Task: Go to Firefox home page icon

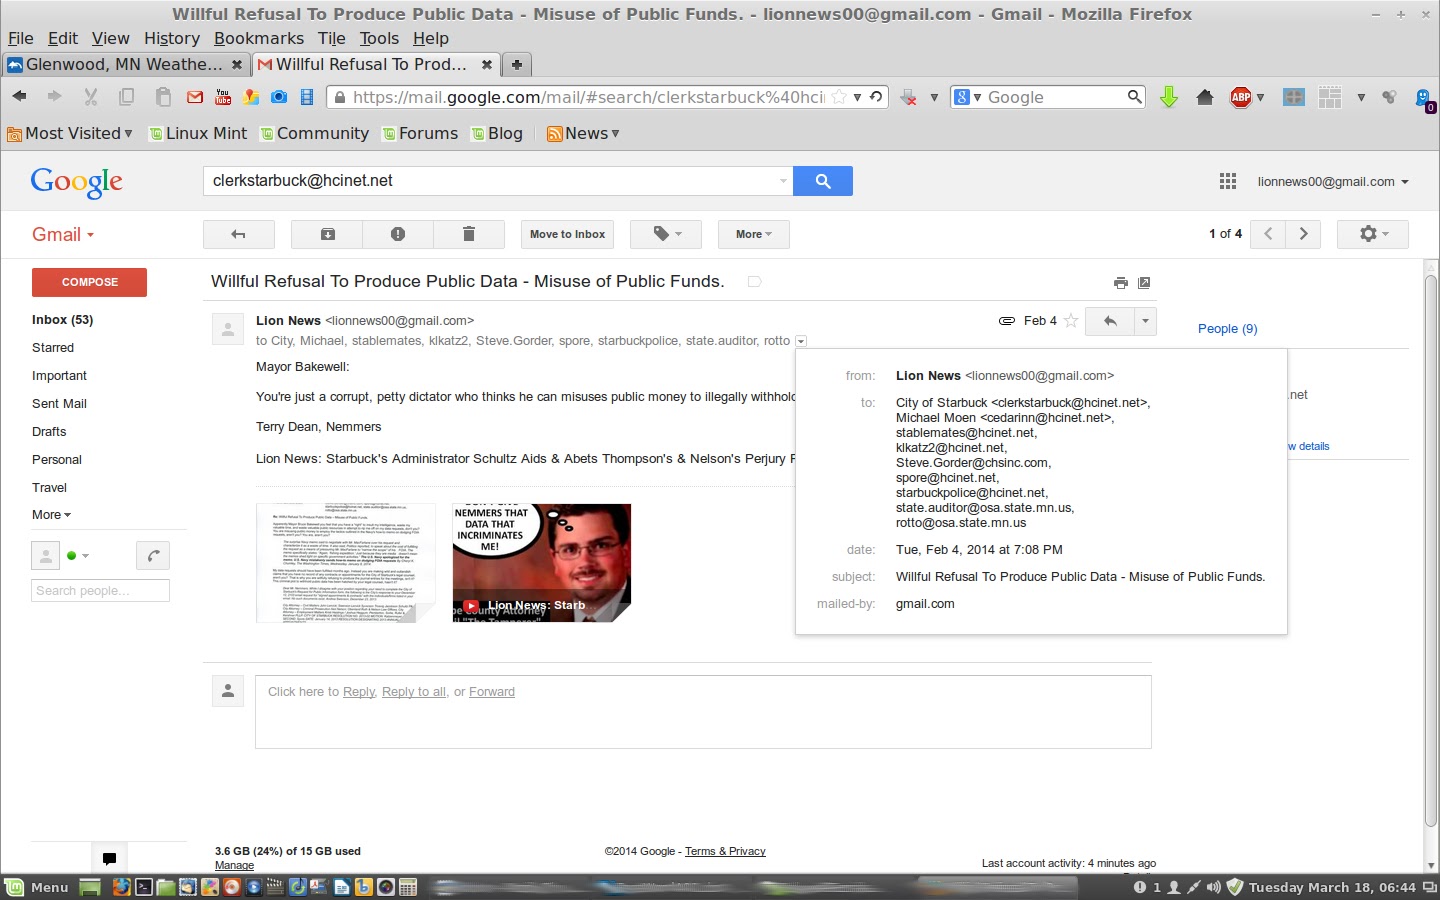Action: pyautogui.click(x=1205, y=97)
